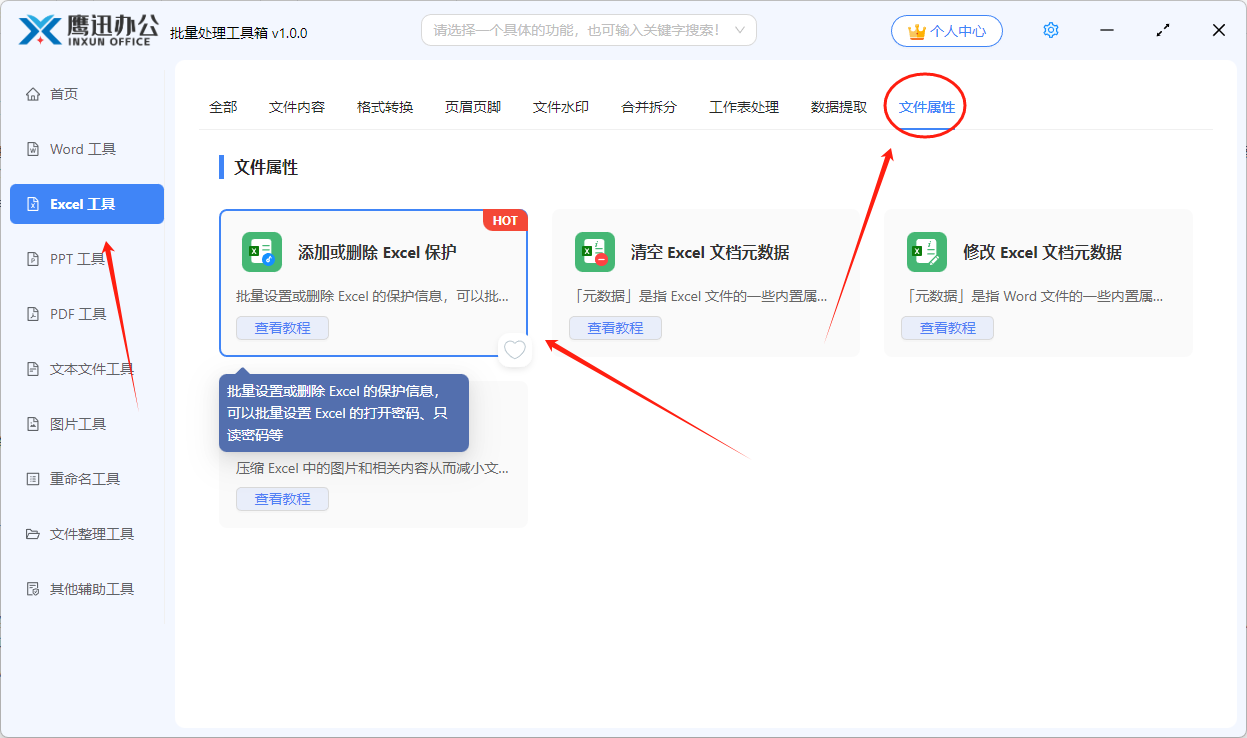Open the 文件整理工具 section
The image size is (1247, 738).
[x=84, y=533]
